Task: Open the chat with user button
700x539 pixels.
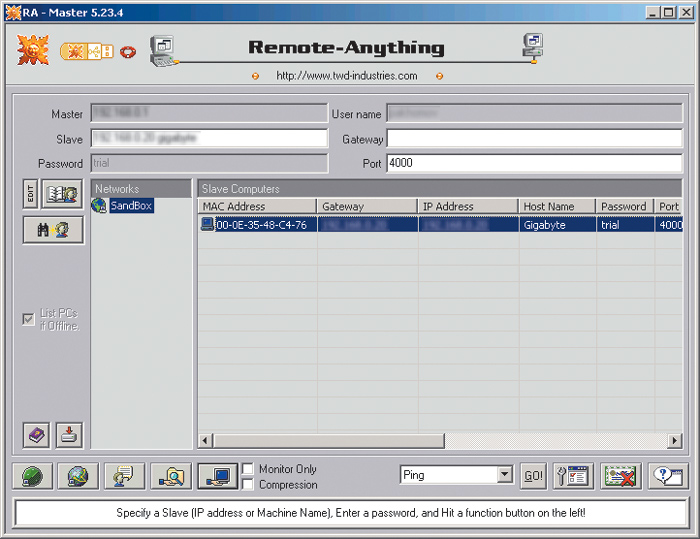Action: [125, 476]
